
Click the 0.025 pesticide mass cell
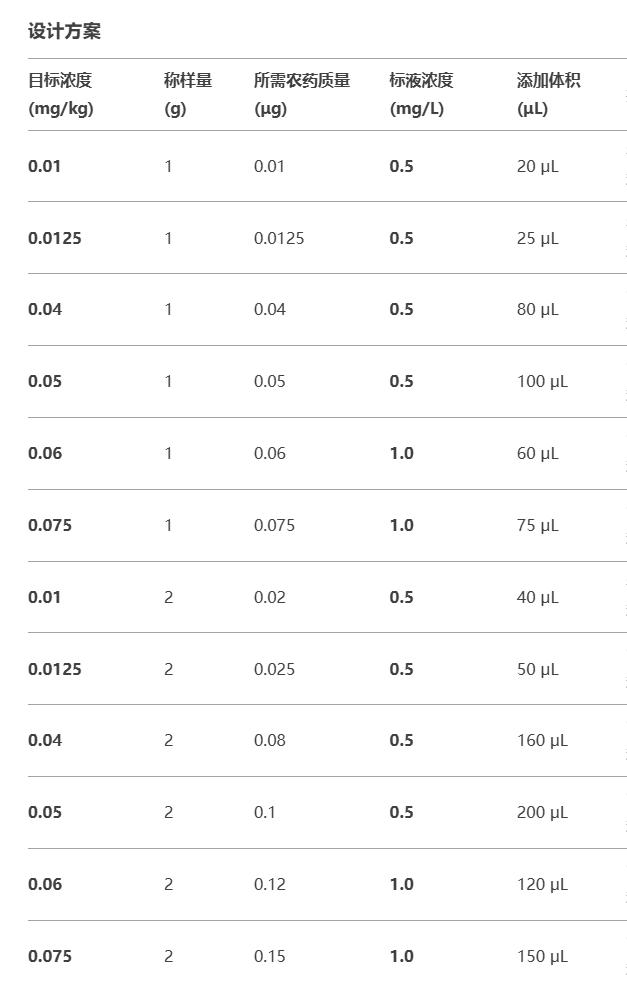click(x=274, y=669)
